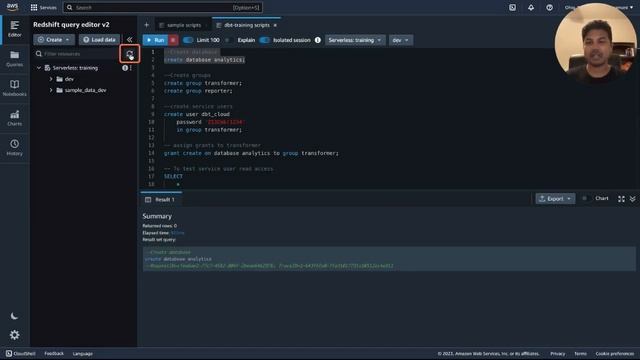Viewport: 640px width, 360px height.
Task: Open the Create dropdown
Action: point(54,40)
